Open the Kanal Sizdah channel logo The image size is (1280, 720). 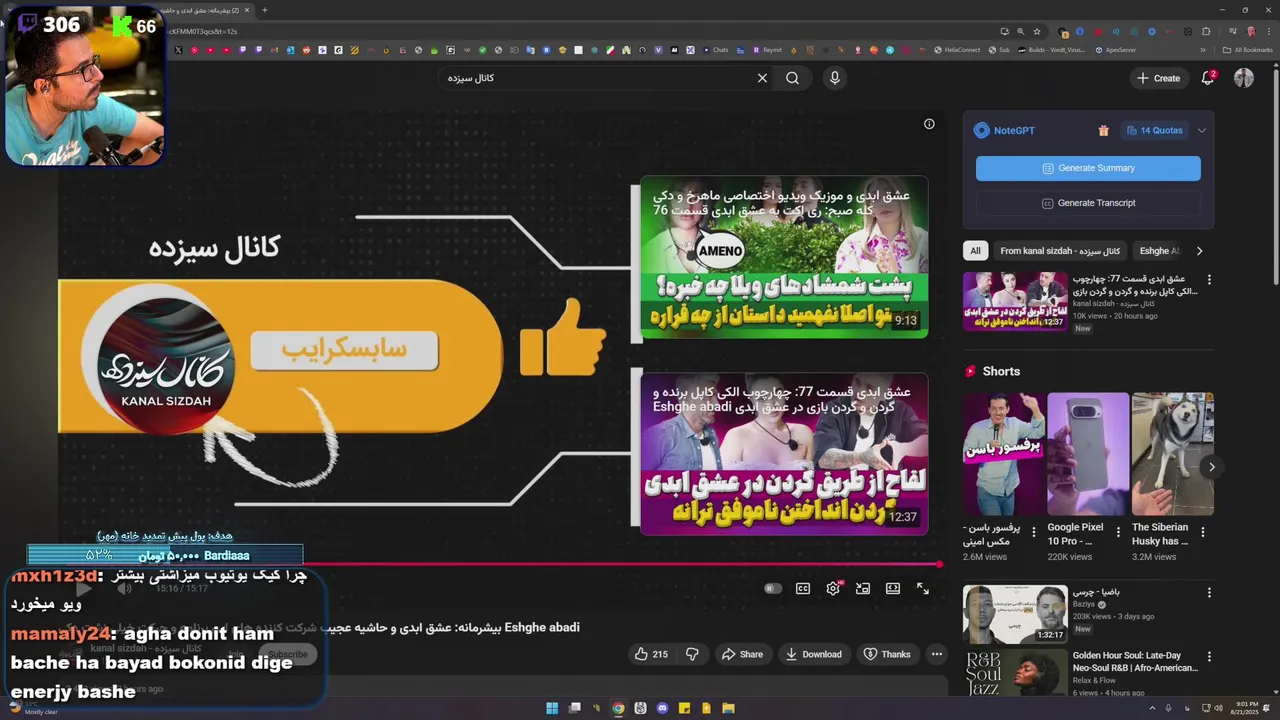click(166, 367)
